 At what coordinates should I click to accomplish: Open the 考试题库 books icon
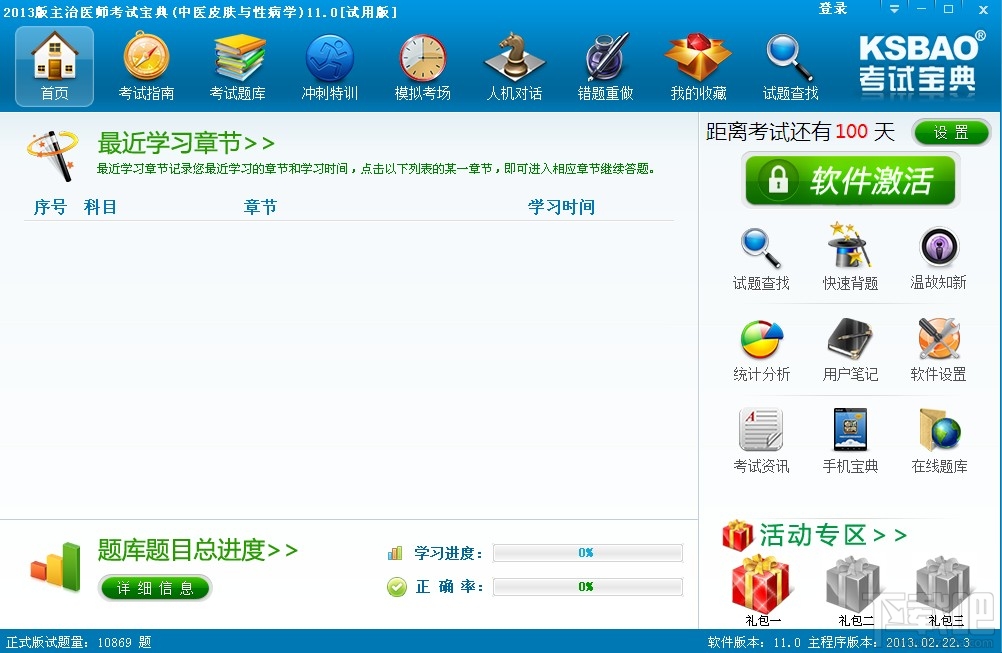click(x=238, y=66)
